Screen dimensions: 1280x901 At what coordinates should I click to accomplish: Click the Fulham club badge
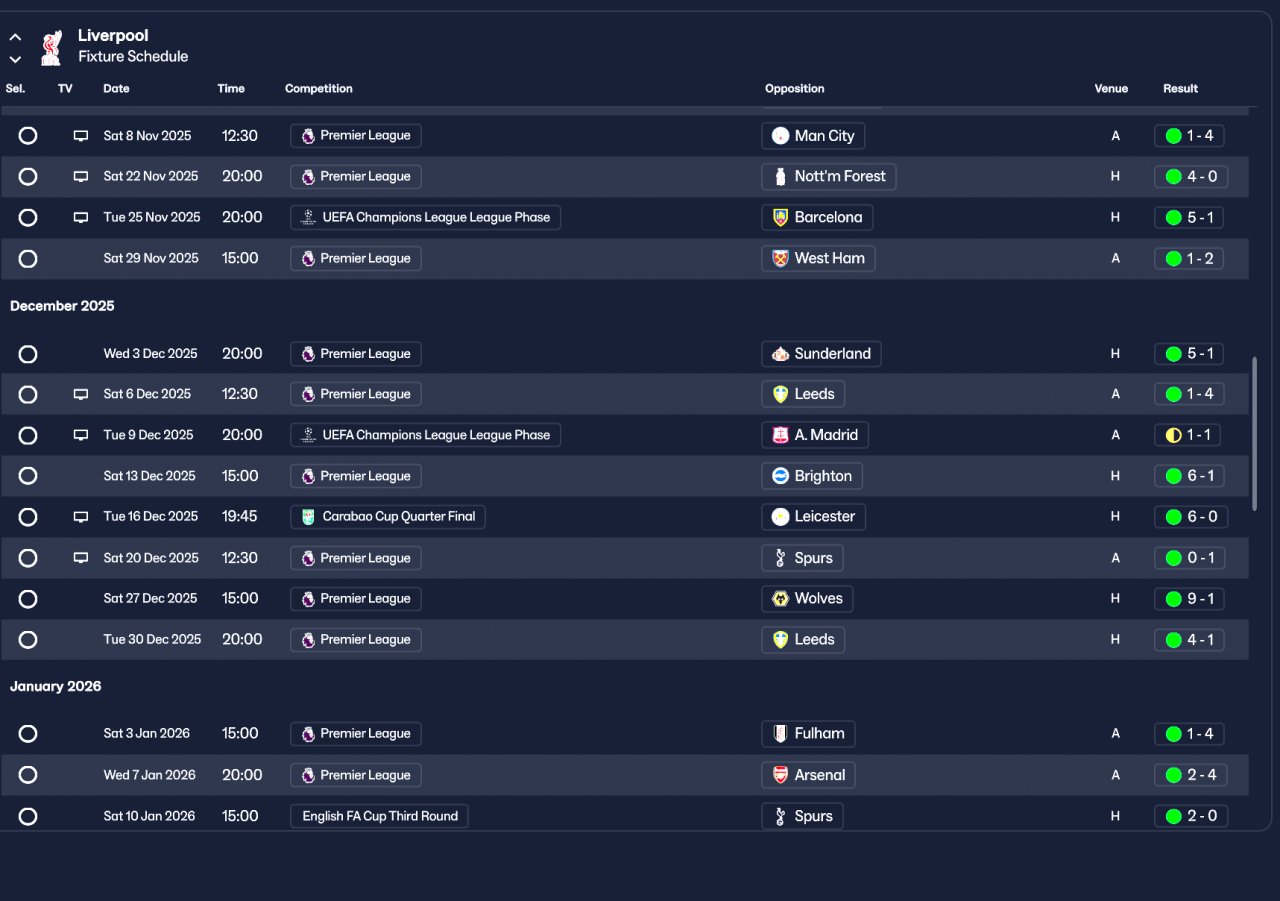click(x=781, y=734)
